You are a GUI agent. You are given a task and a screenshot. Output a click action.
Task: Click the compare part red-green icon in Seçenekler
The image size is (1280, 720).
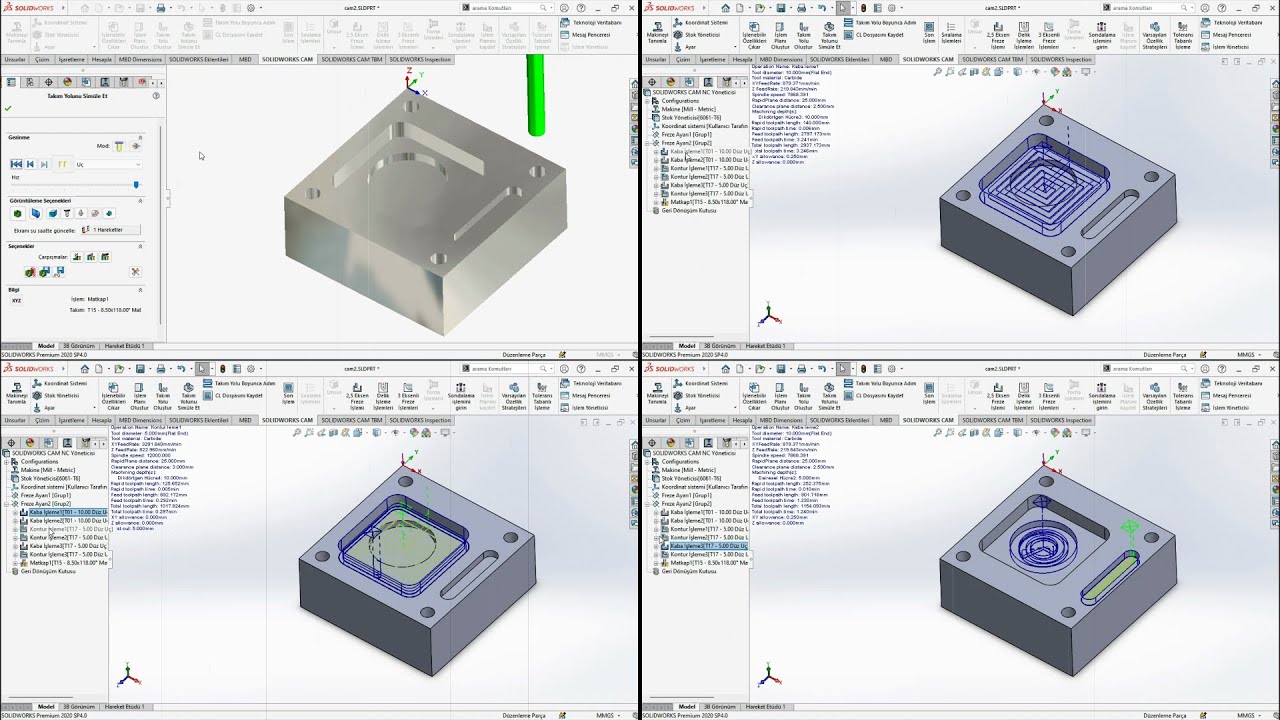click(x=30, y=272)
